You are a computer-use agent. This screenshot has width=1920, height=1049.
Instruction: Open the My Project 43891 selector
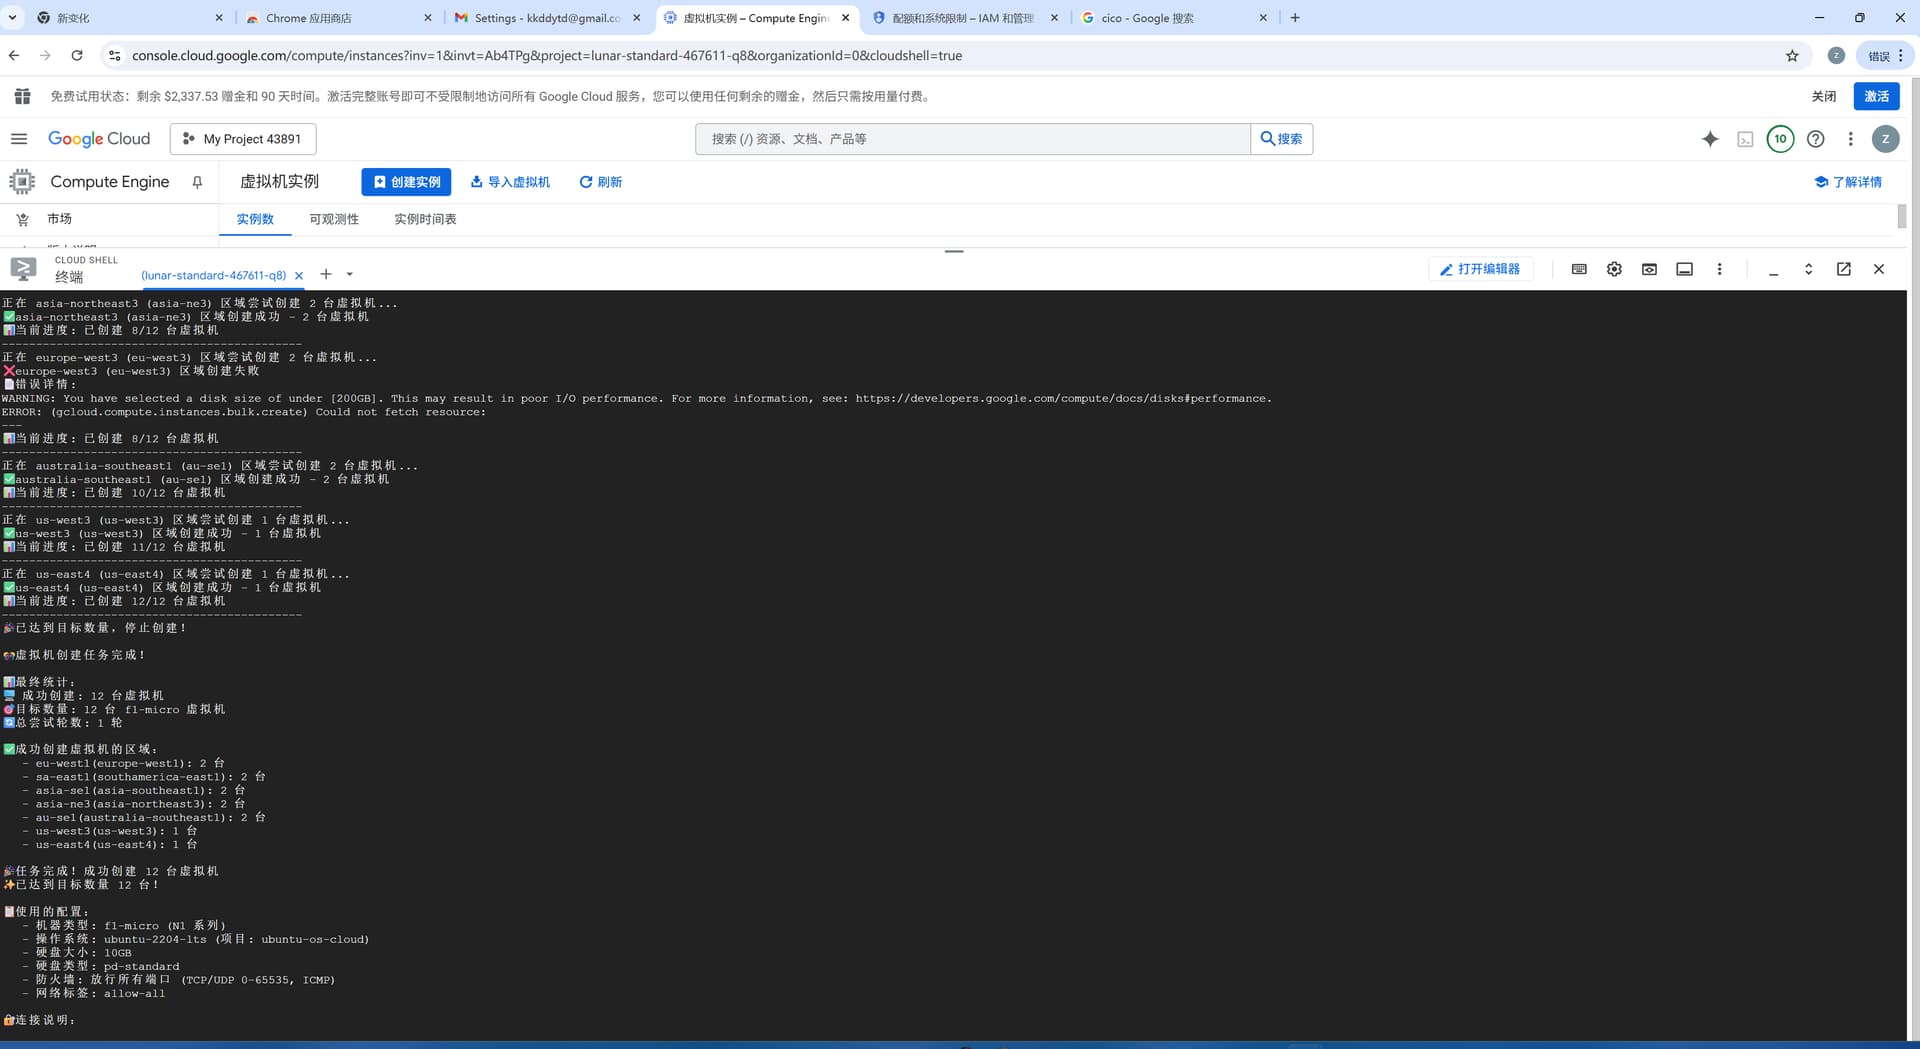coord(243,139)
